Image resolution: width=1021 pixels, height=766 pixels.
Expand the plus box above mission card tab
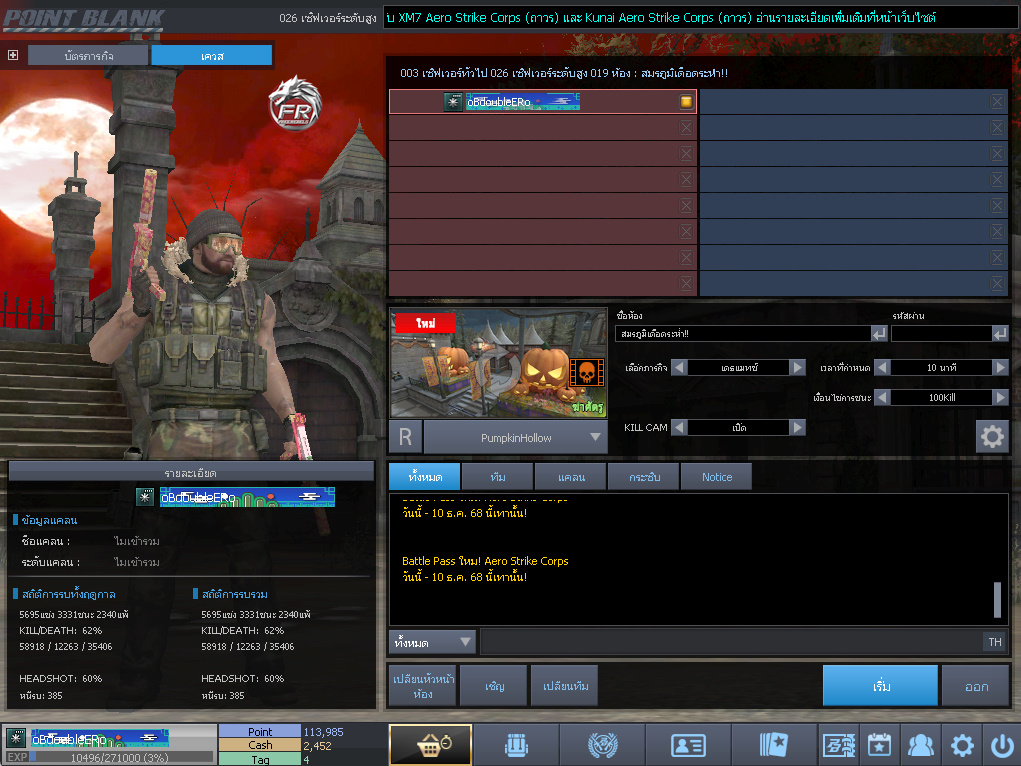tap(13, 55)
